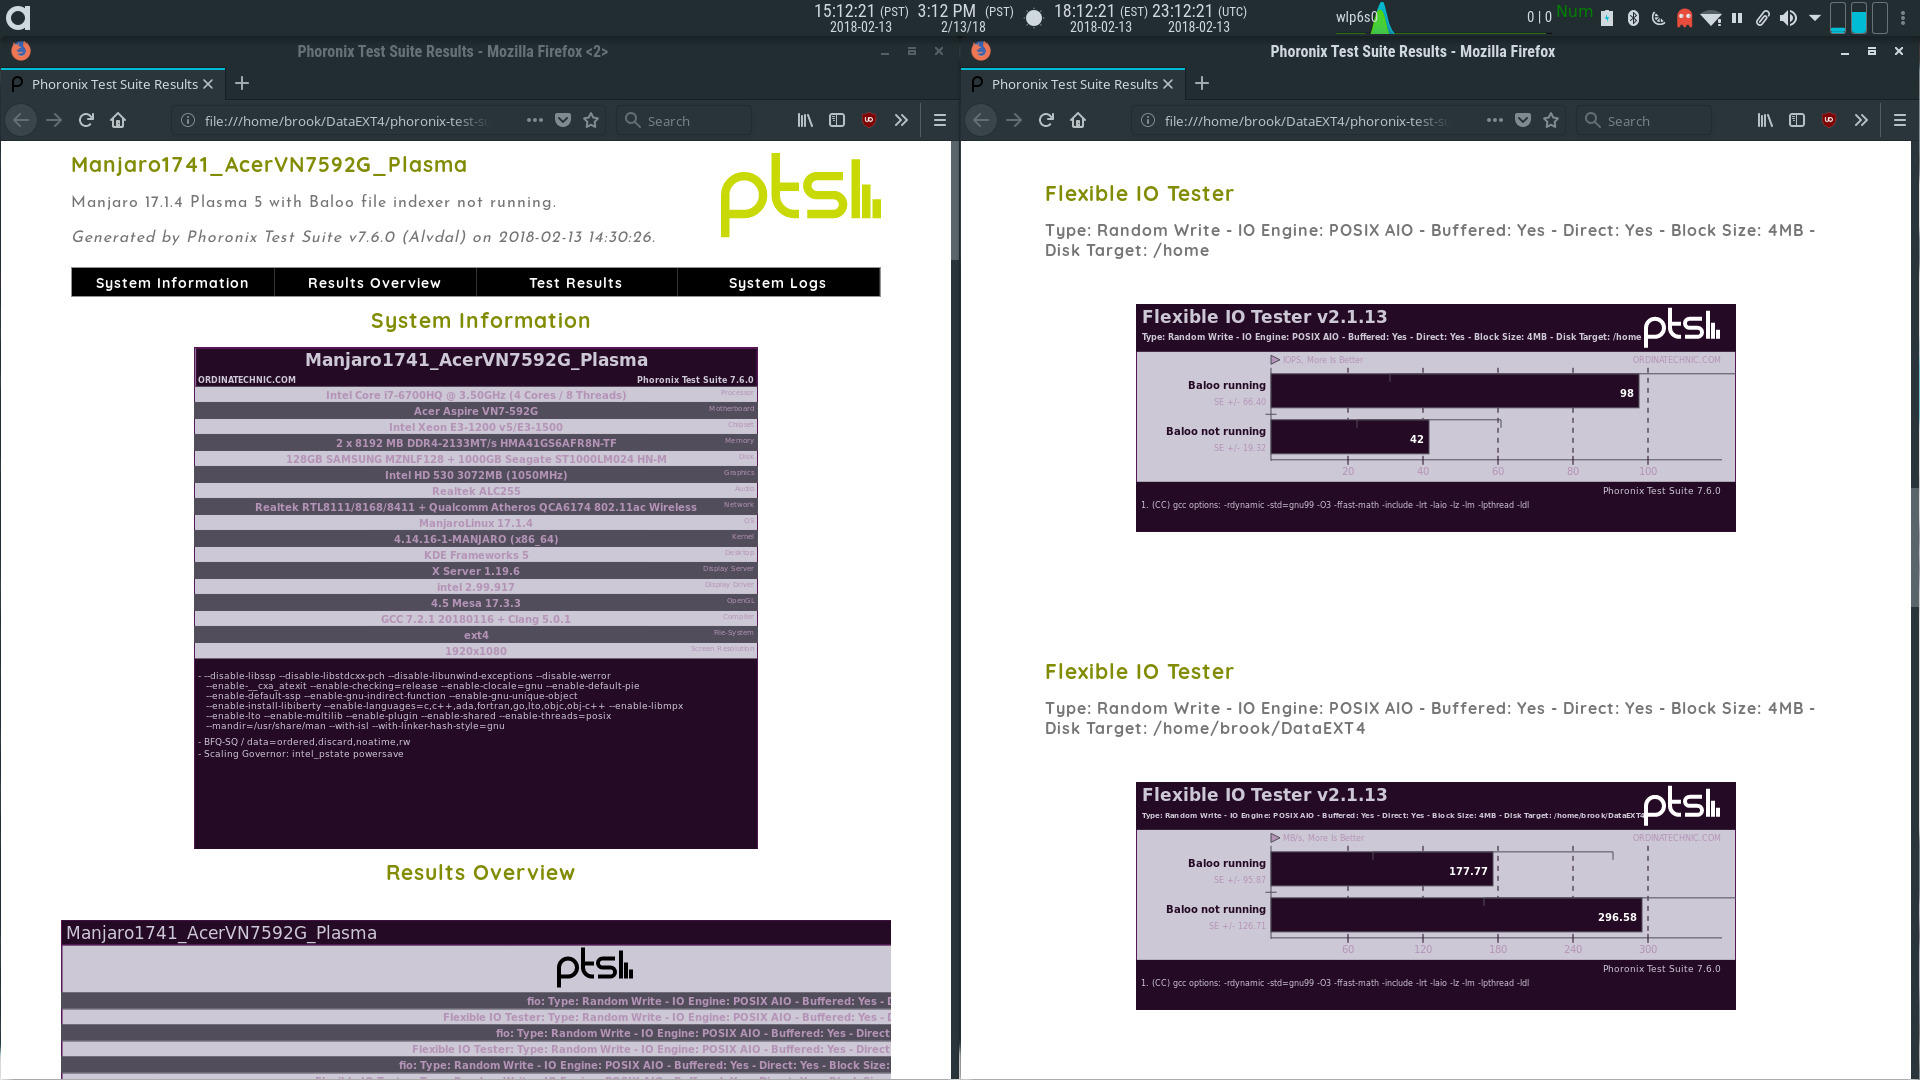Go forward in left Firefox <2> window

click(54, 120)
